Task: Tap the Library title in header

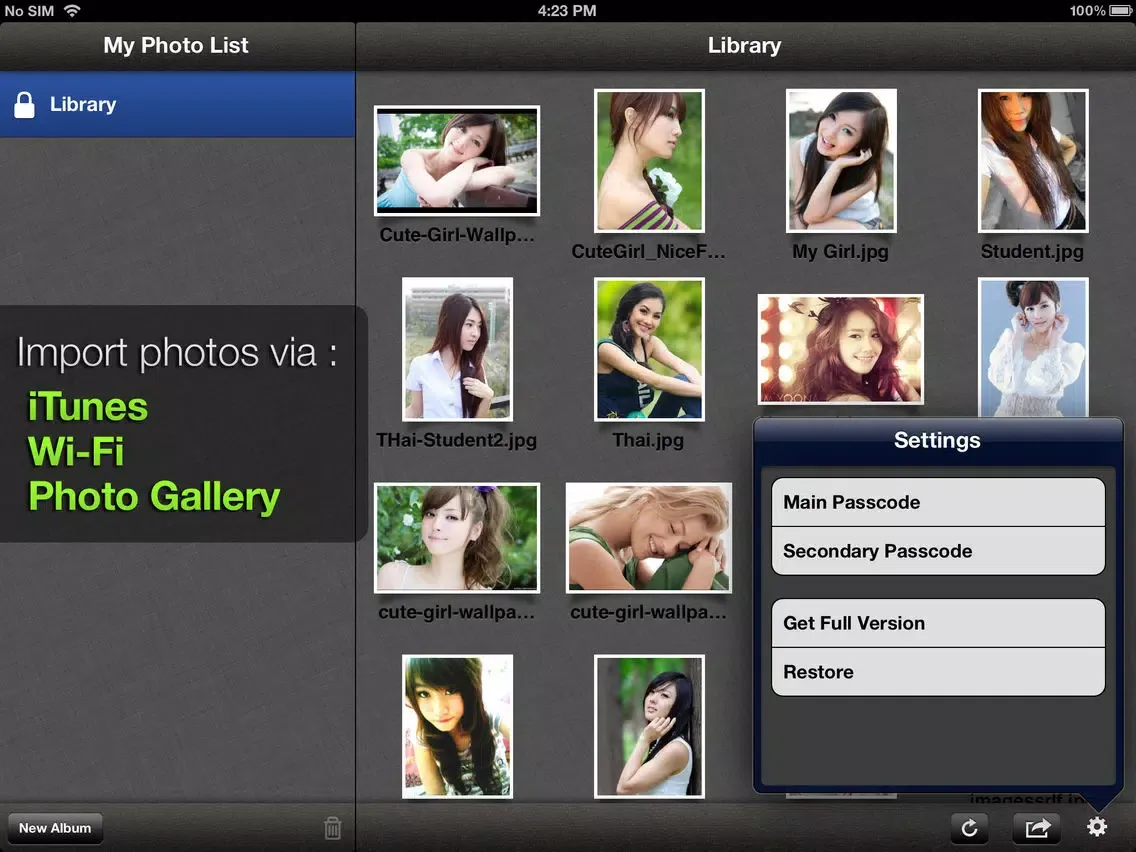Action: [745, 46]
